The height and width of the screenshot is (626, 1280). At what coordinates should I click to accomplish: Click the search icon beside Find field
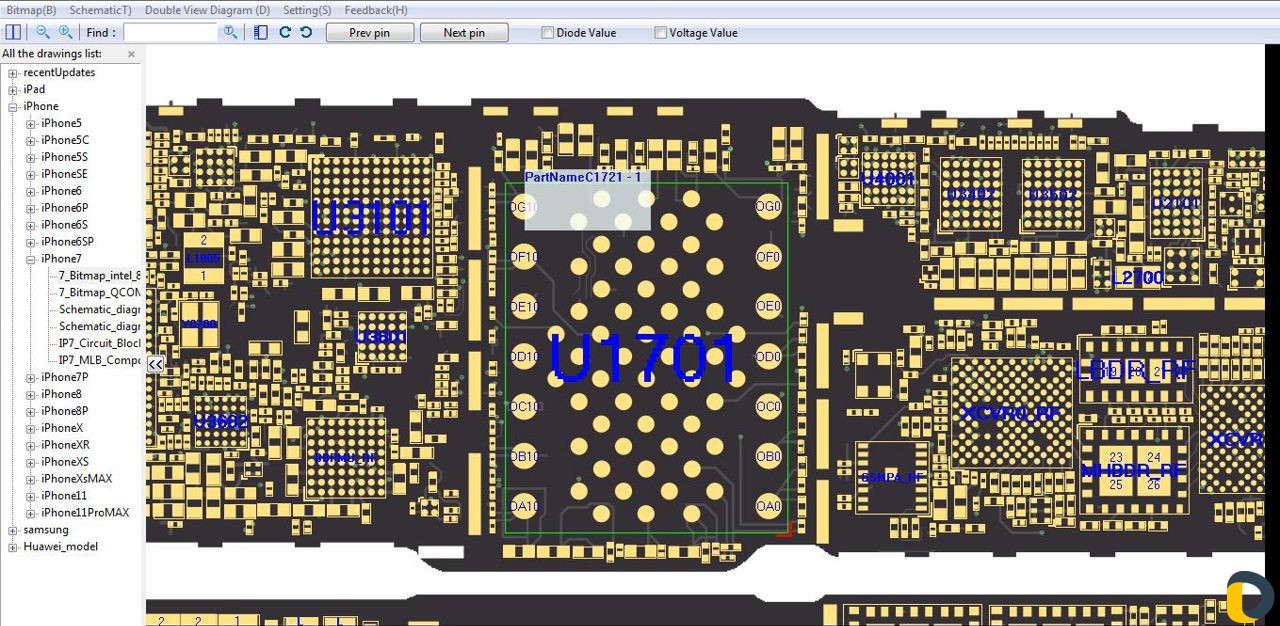(x=231, y=32)
